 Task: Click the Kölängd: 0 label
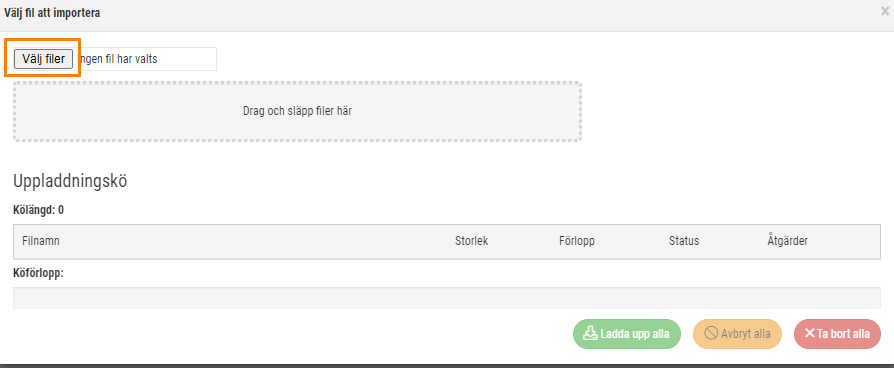point(38,210)
